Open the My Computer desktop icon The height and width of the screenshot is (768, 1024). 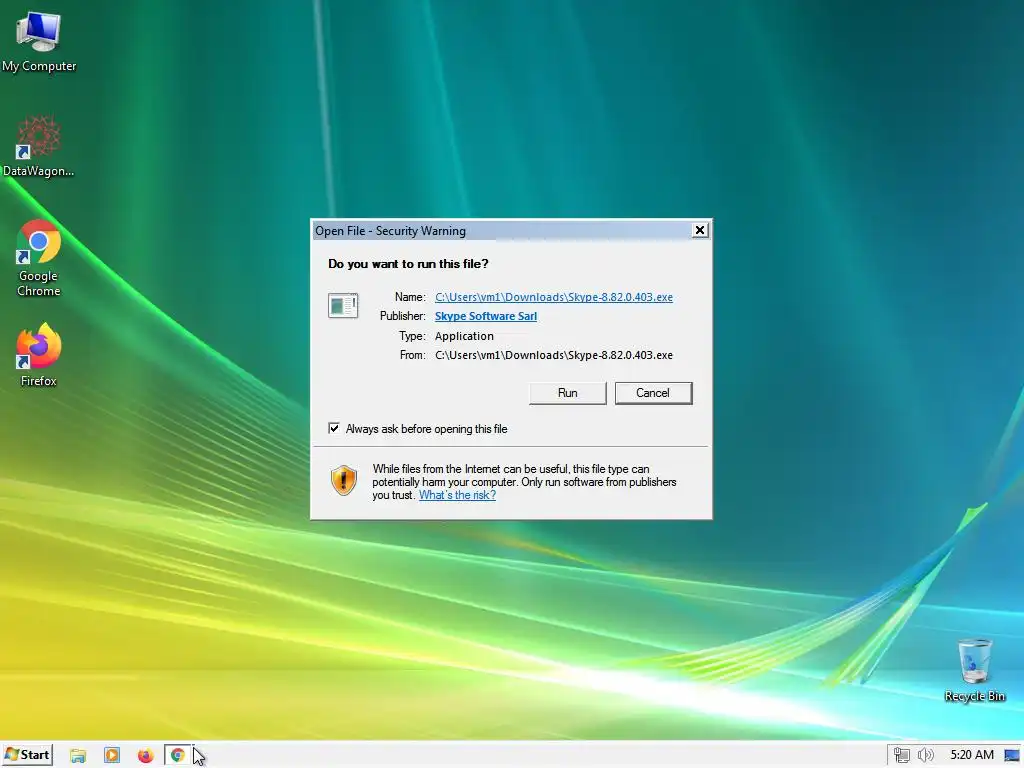39,42
